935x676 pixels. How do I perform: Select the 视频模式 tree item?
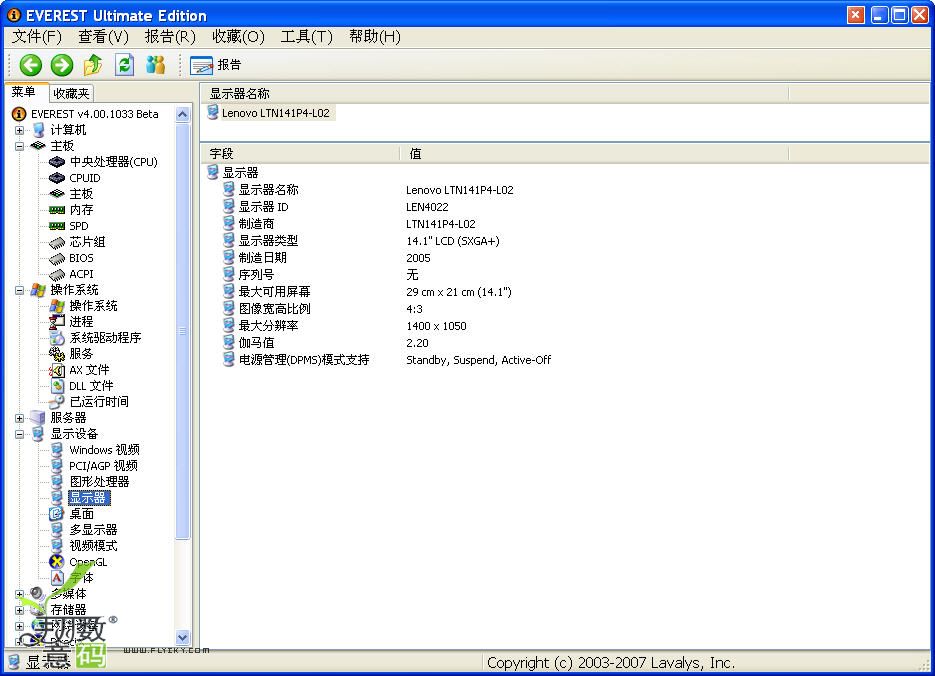pos(93,546)
